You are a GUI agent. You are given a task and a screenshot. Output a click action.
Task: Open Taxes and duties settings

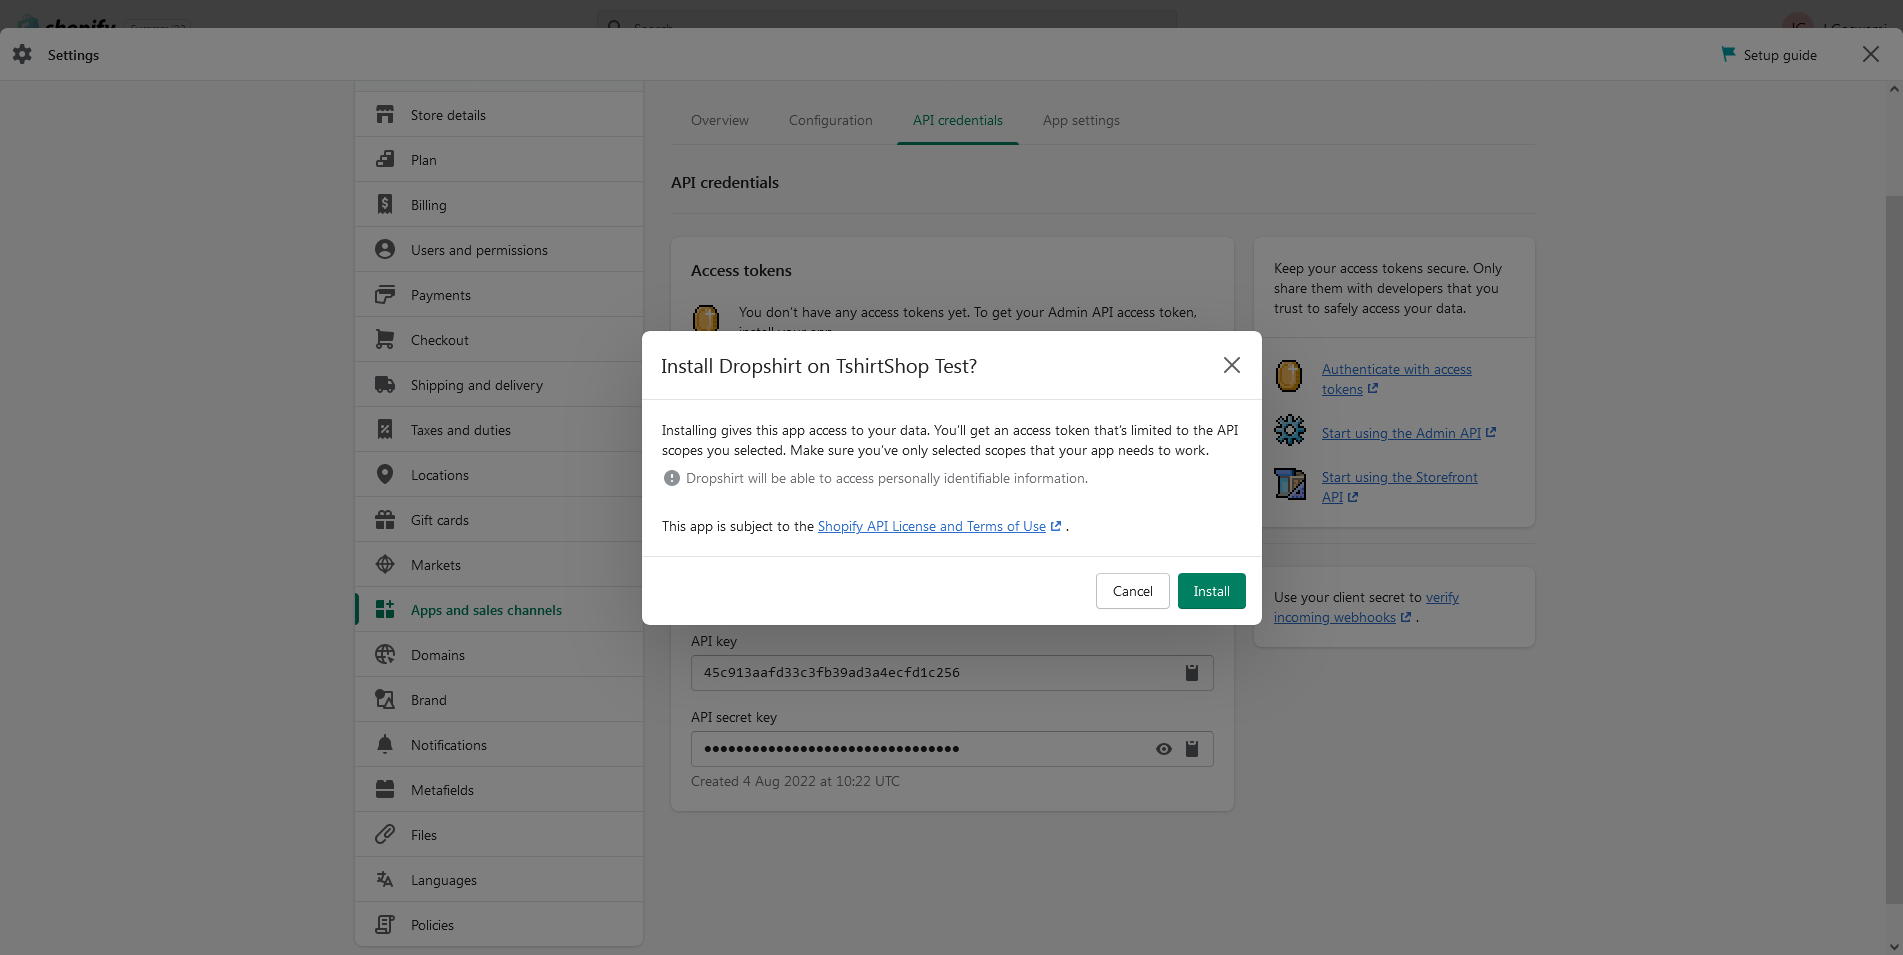pyautogui.click(x=499, y=430)
